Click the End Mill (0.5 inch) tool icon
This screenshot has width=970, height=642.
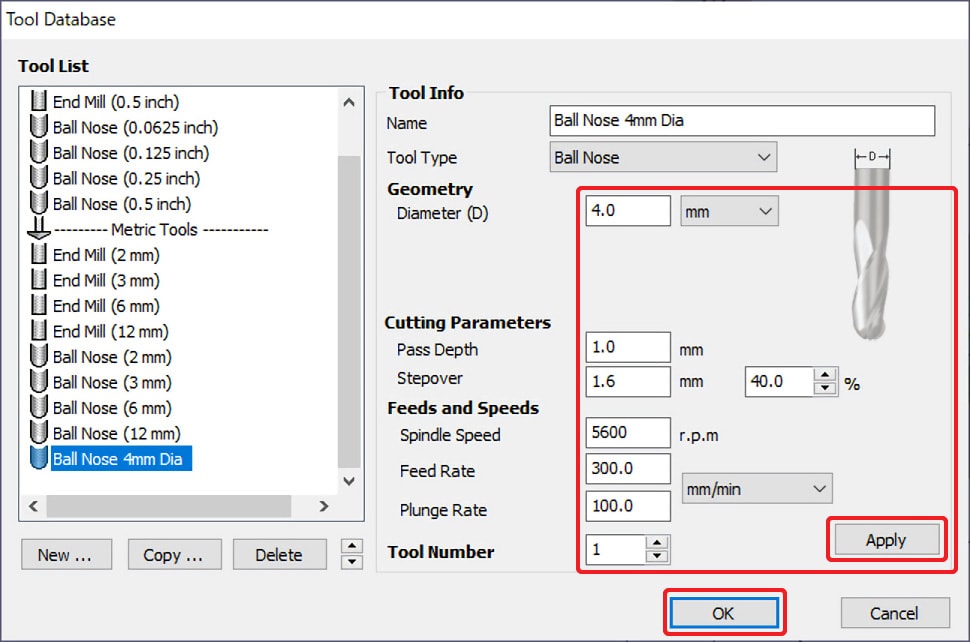tap(39, 102)
